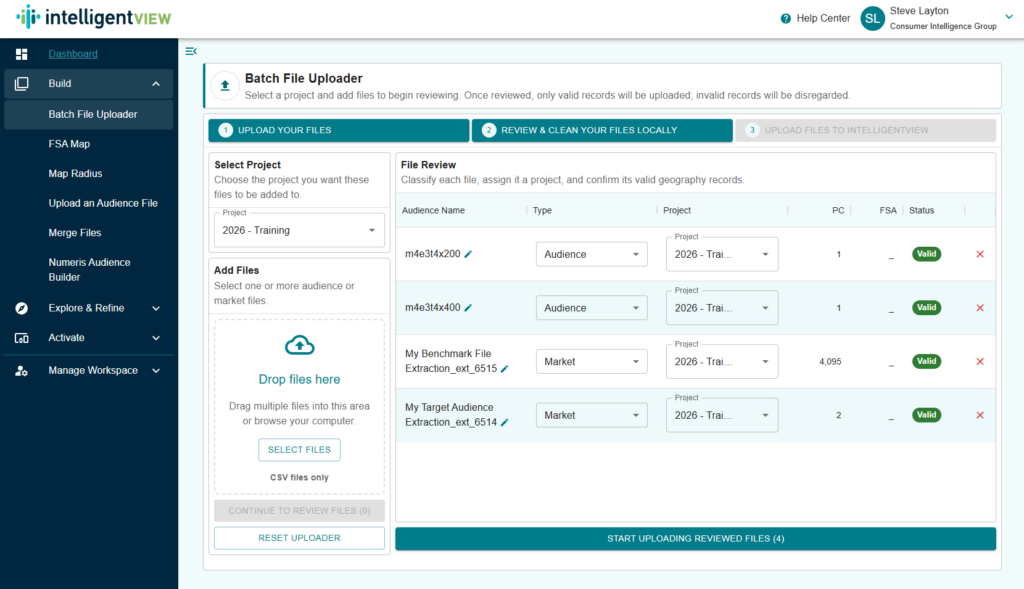Open Project dropdown for m4e3t4x400
This screenshot has width=1024, height=589.
722,308
